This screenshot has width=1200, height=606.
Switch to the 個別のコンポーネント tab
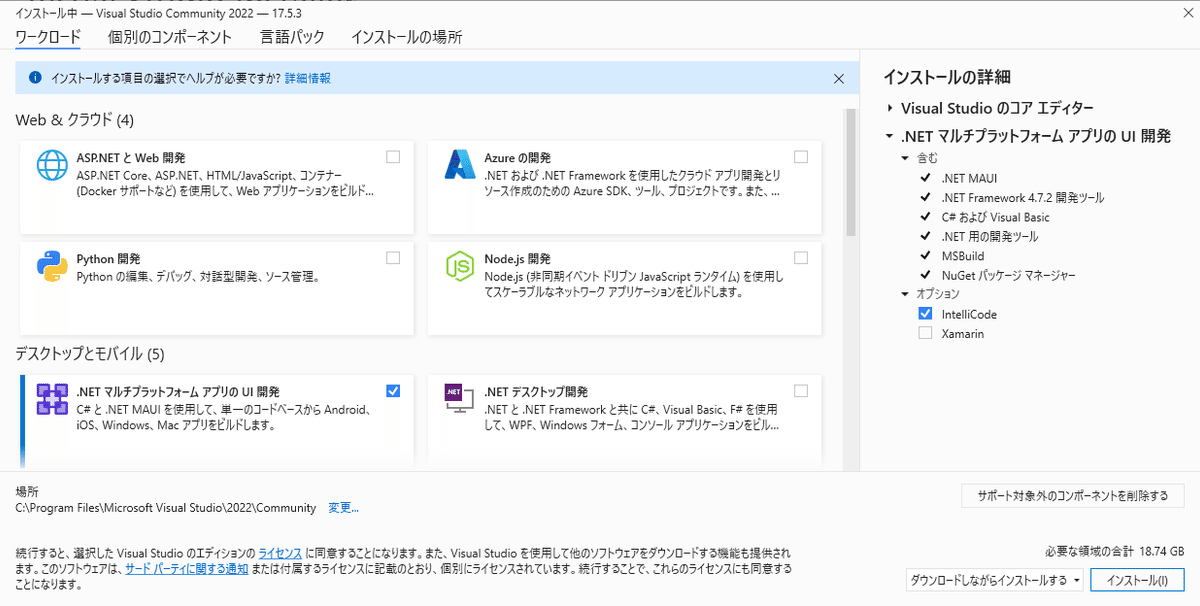170,37
